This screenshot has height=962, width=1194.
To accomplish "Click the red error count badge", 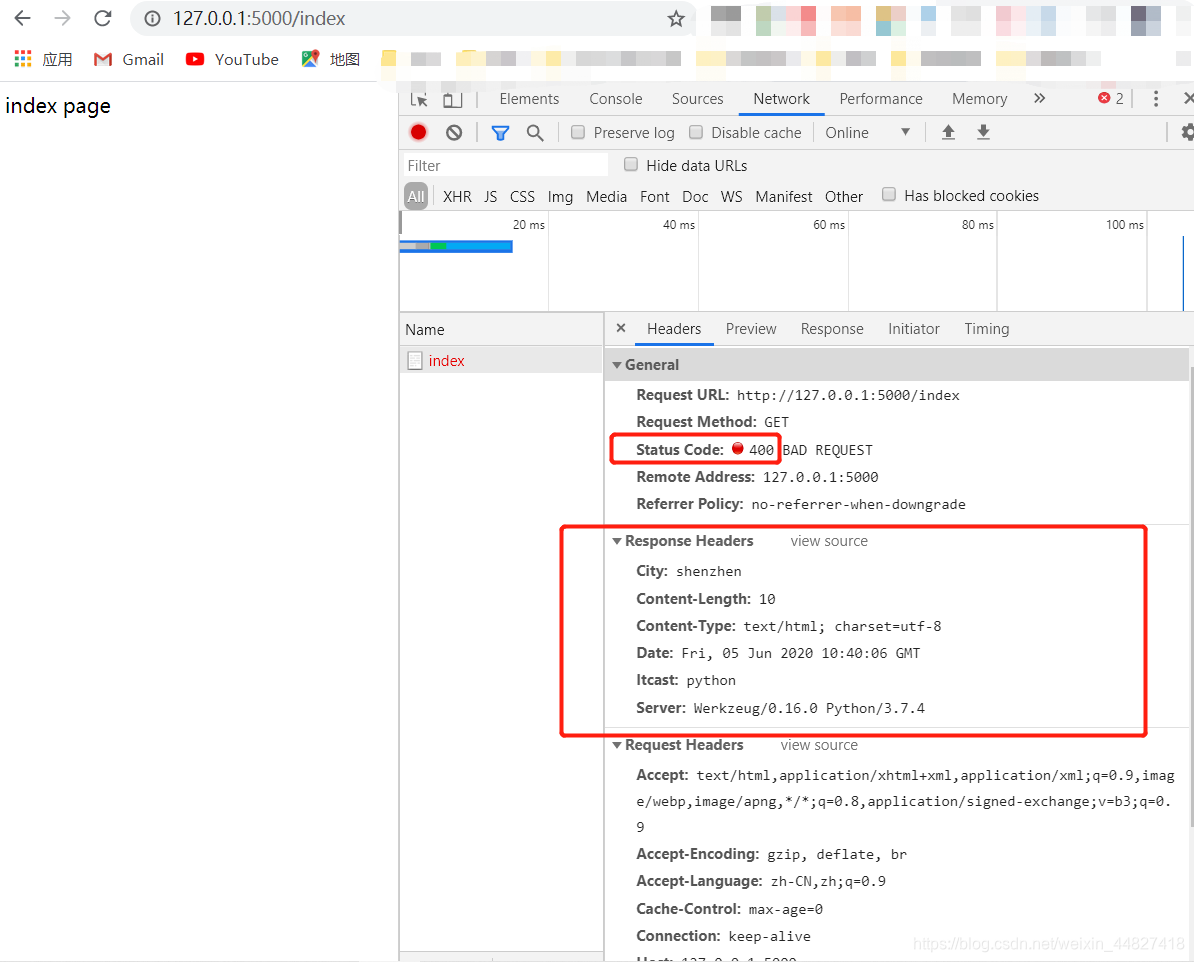I will tap(1110, 98).
